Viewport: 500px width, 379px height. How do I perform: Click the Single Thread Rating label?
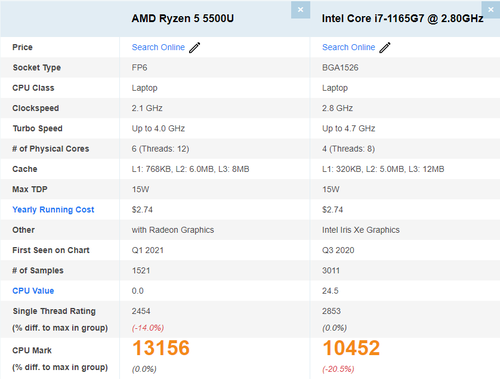(54, 311)
